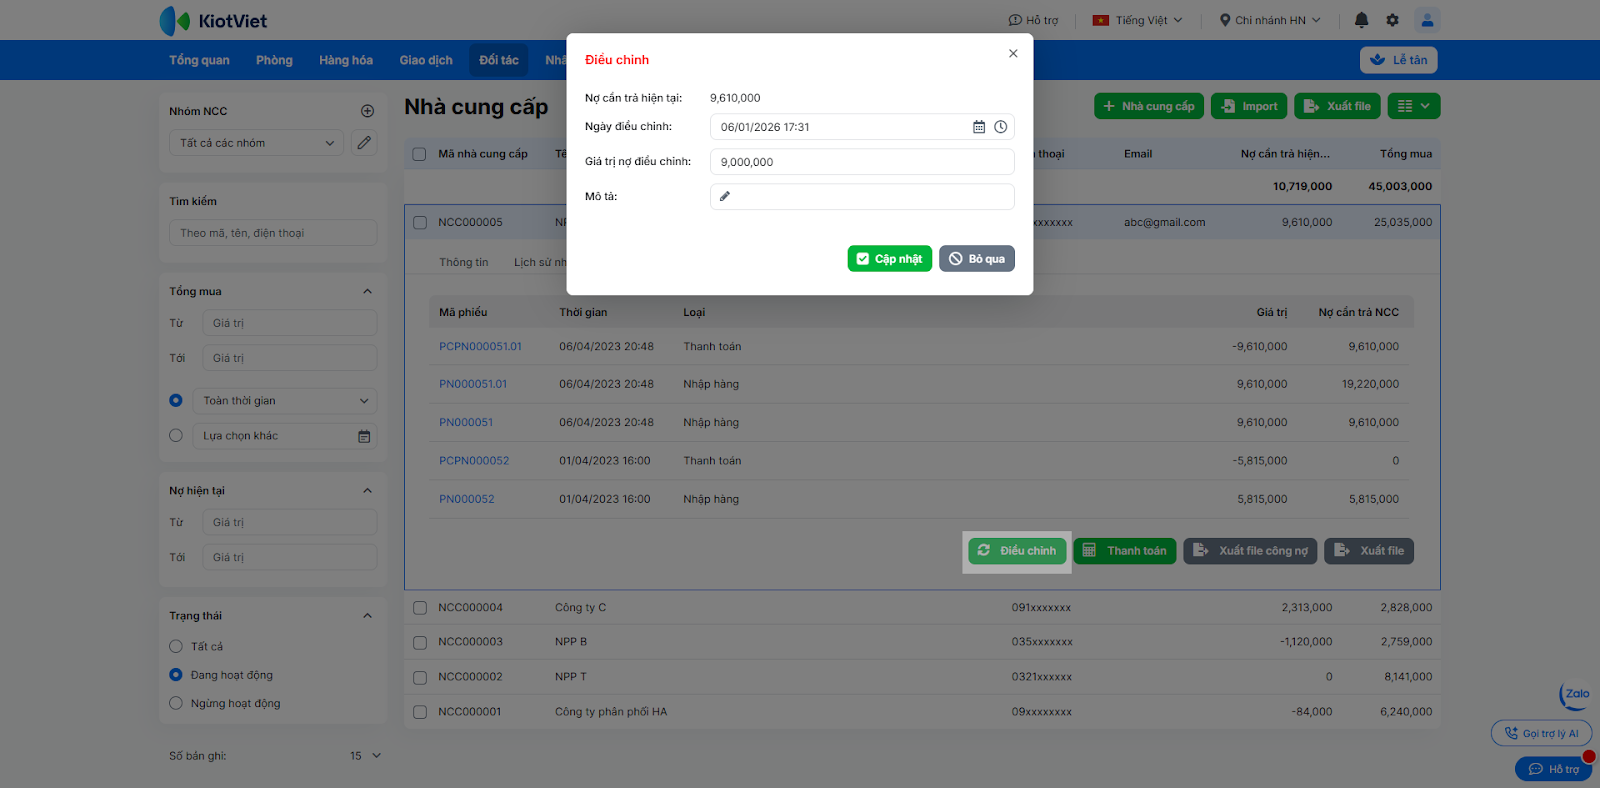Add a new supplier group with plus icon

point(367,111)
